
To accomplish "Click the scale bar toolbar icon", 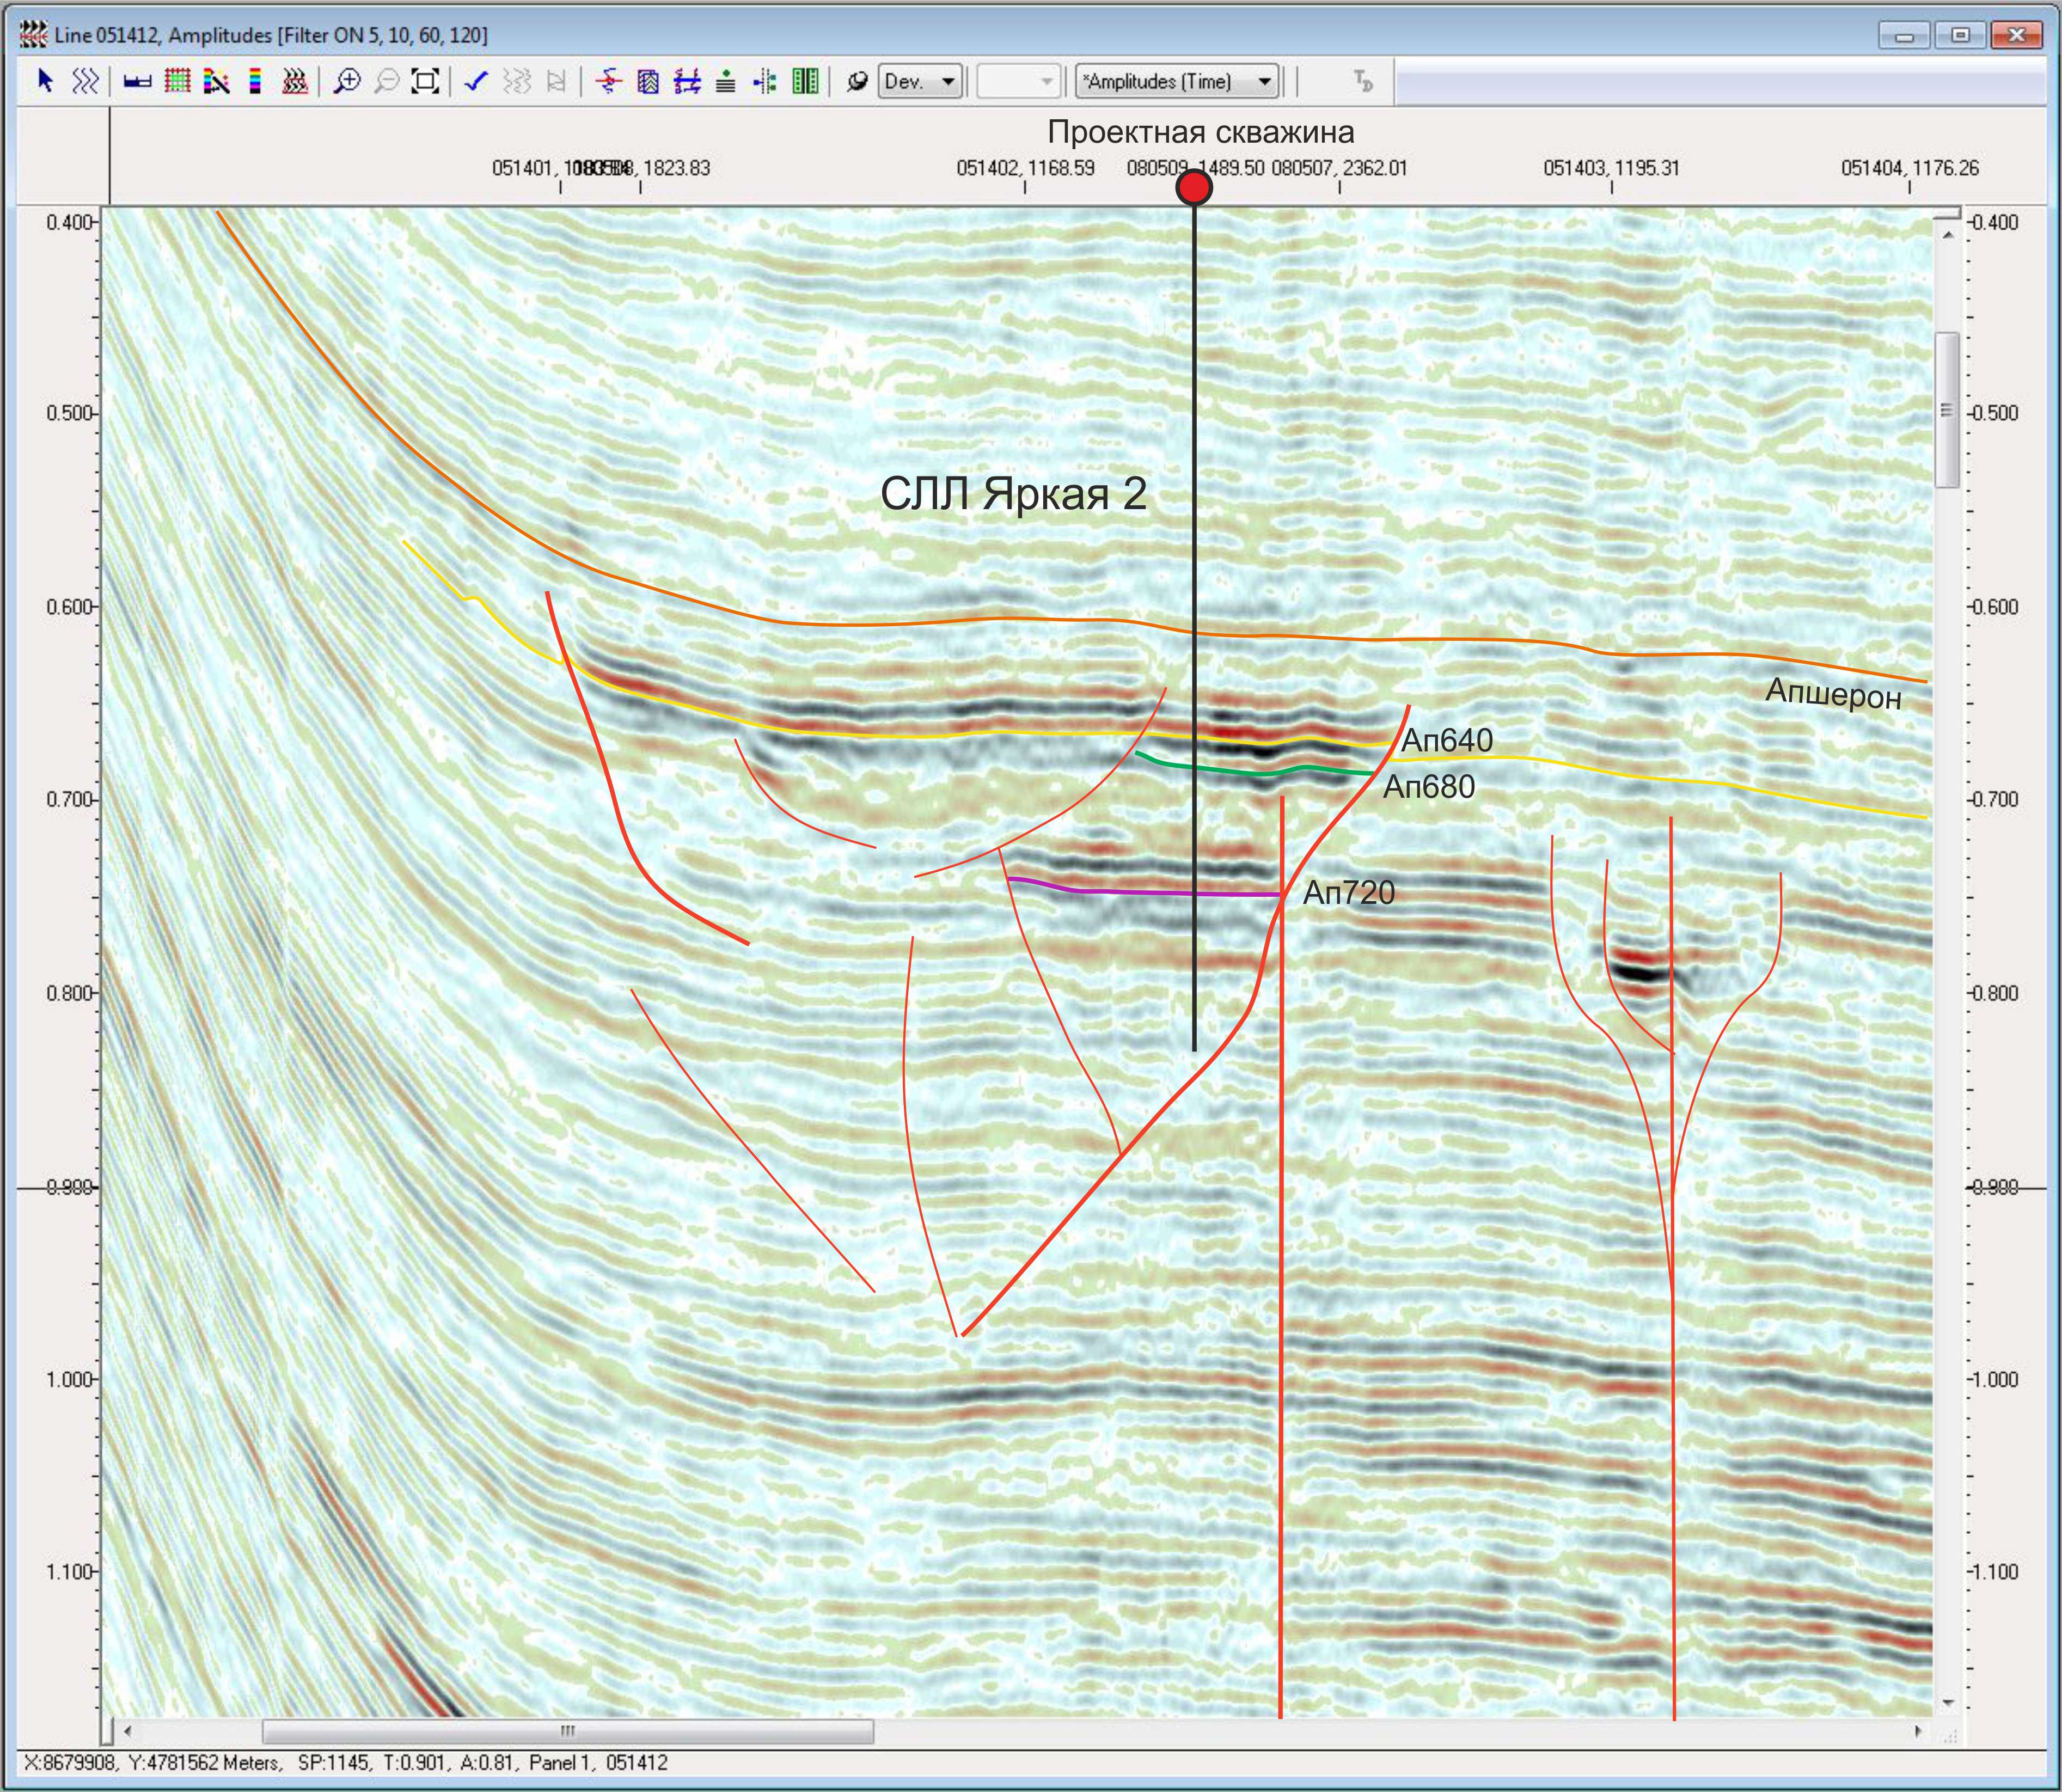I will (x=137, y=81).
